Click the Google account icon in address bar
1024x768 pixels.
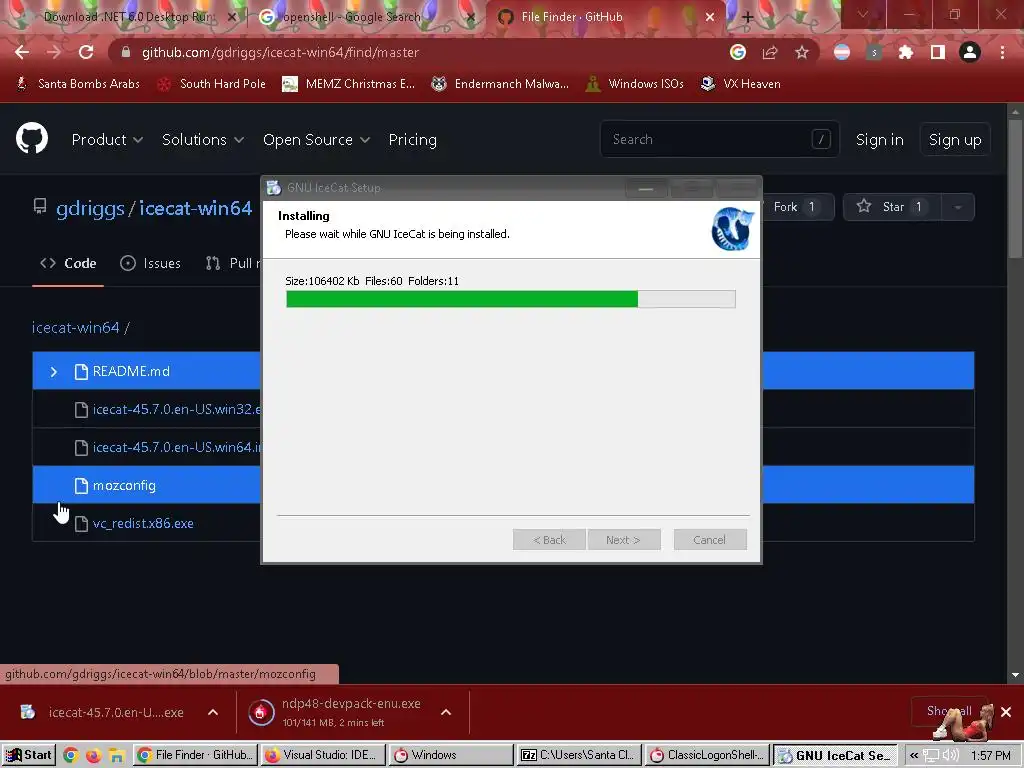tap(738, 52)
